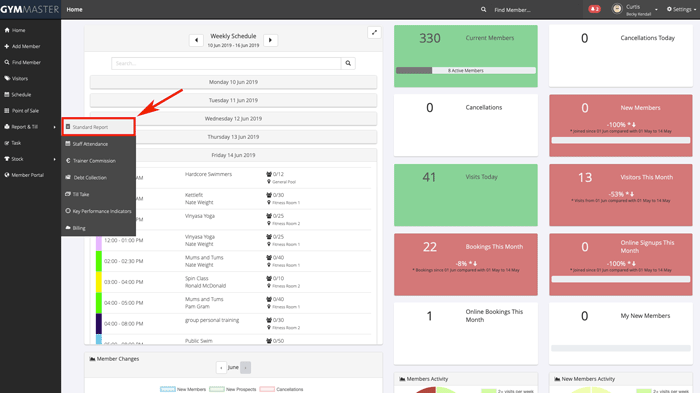
Task: Expand the Monday 10 Jun 2019 section
Action: tap(233, 82)
